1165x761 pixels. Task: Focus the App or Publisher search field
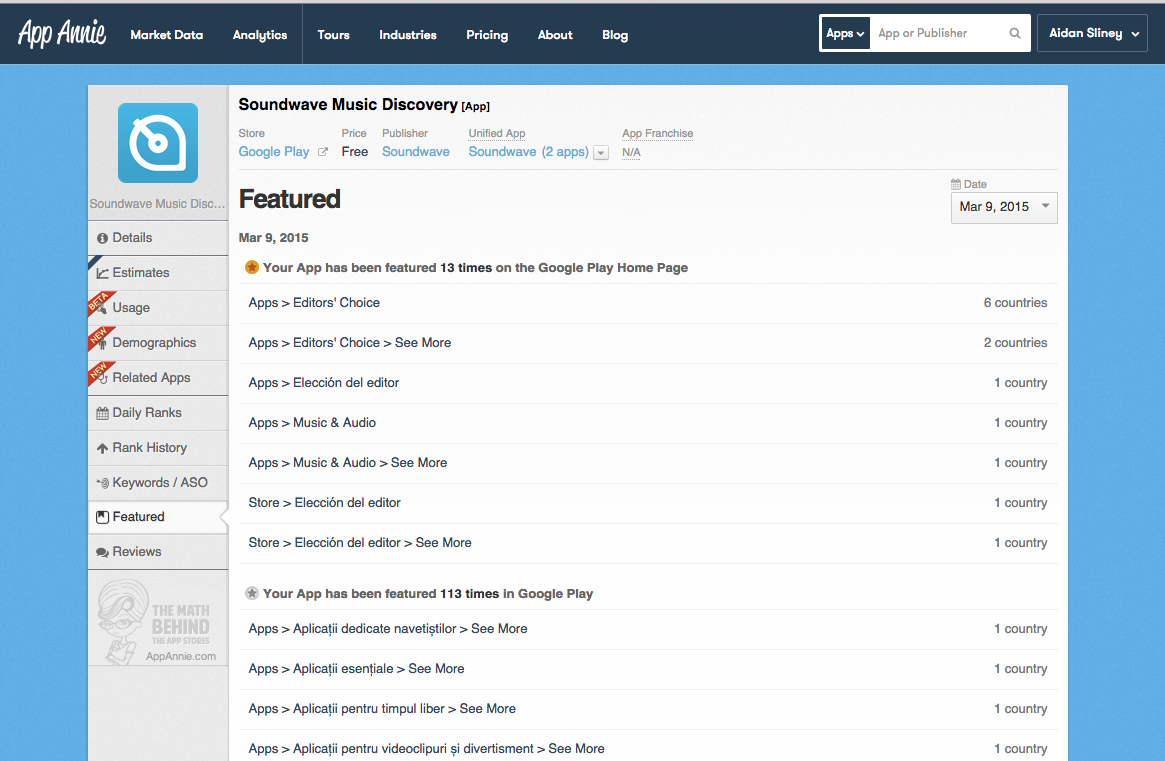(x=938, y=33)
